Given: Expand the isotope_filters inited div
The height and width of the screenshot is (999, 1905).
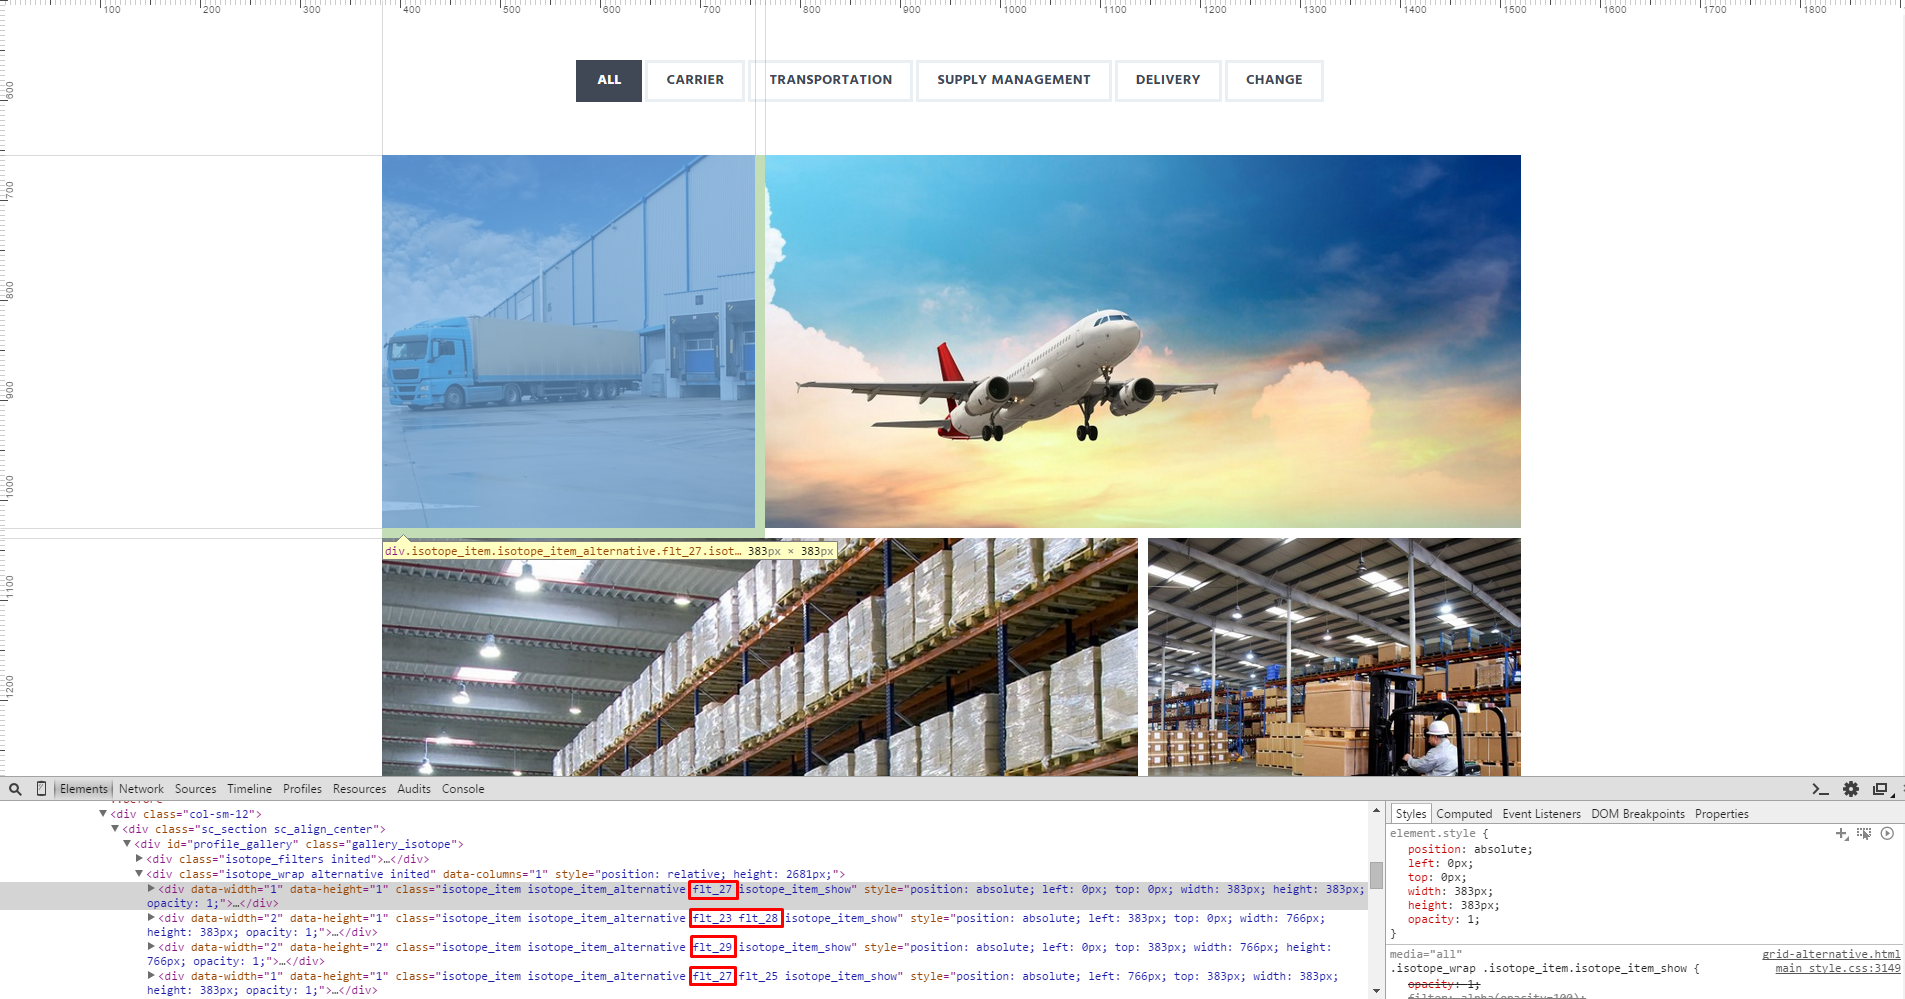Looking at the screenshot, I should pyautogui.click(x=139, y=858).
